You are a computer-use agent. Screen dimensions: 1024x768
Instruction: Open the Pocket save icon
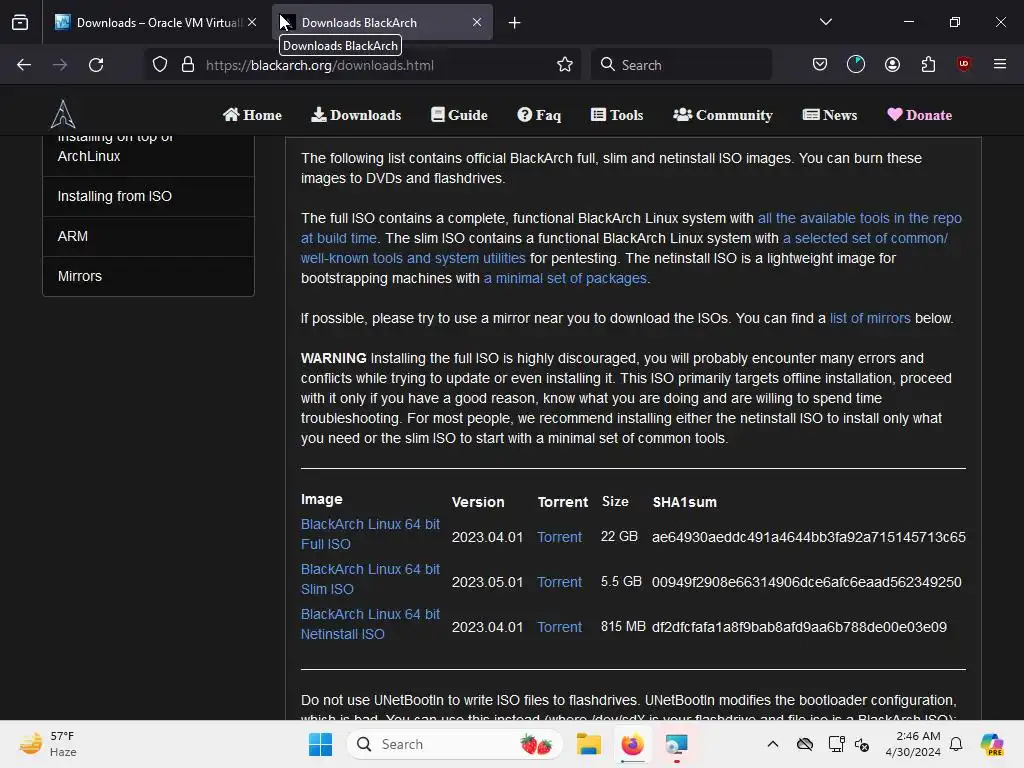[820, 65]
